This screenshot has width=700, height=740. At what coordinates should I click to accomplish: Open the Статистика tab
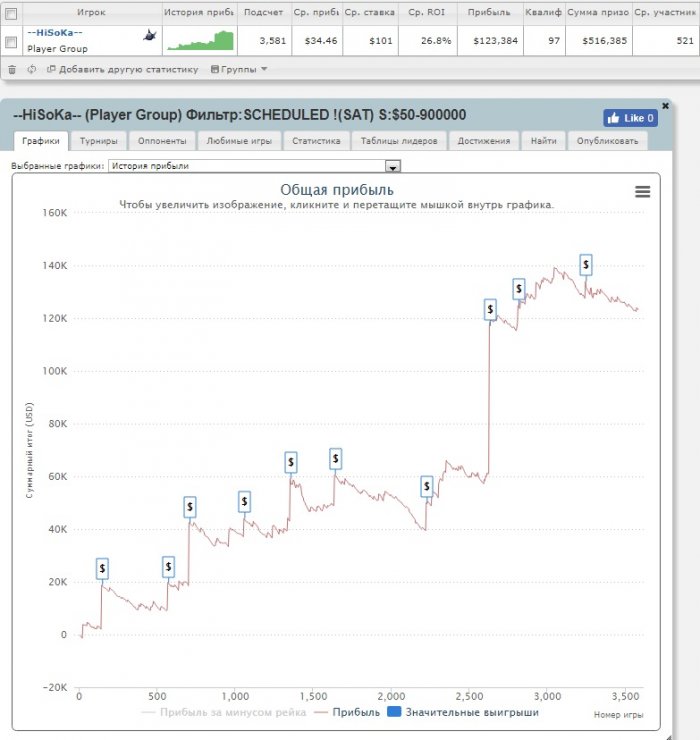[x=316, y=141]
